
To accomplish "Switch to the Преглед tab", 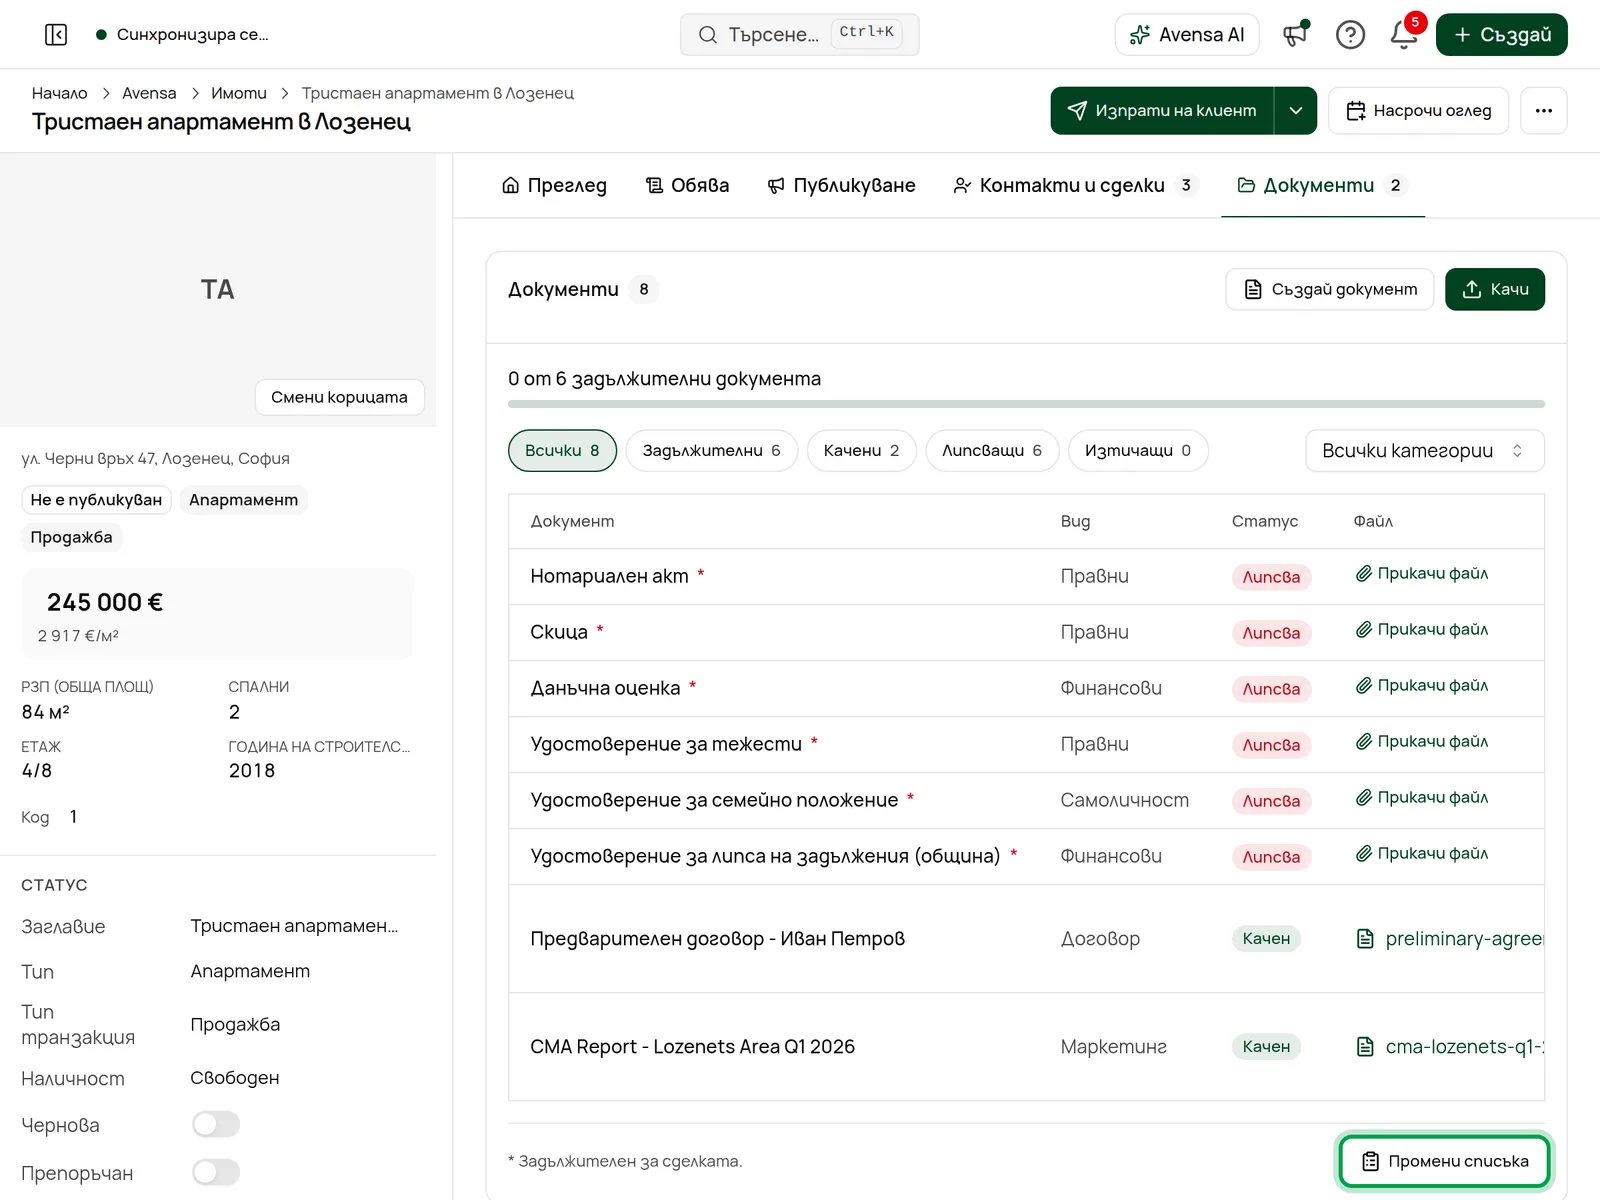I will pyautogui.click(x=554, y=185).
